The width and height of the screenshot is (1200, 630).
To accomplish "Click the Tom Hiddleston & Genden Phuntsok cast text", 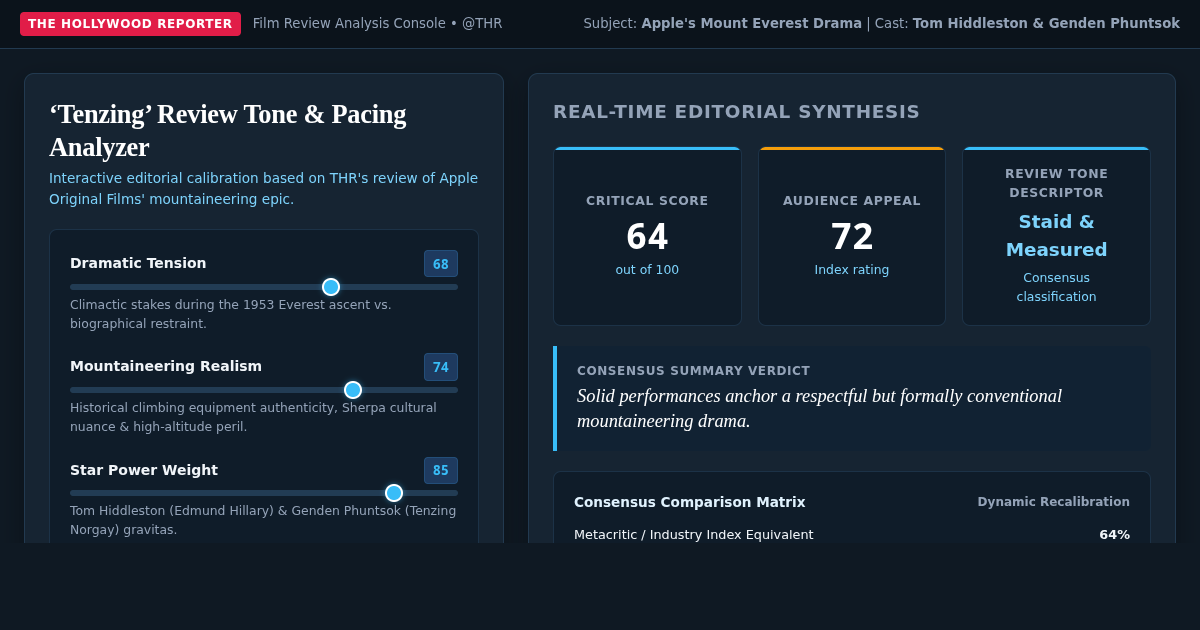I will tap(1046, 23).
